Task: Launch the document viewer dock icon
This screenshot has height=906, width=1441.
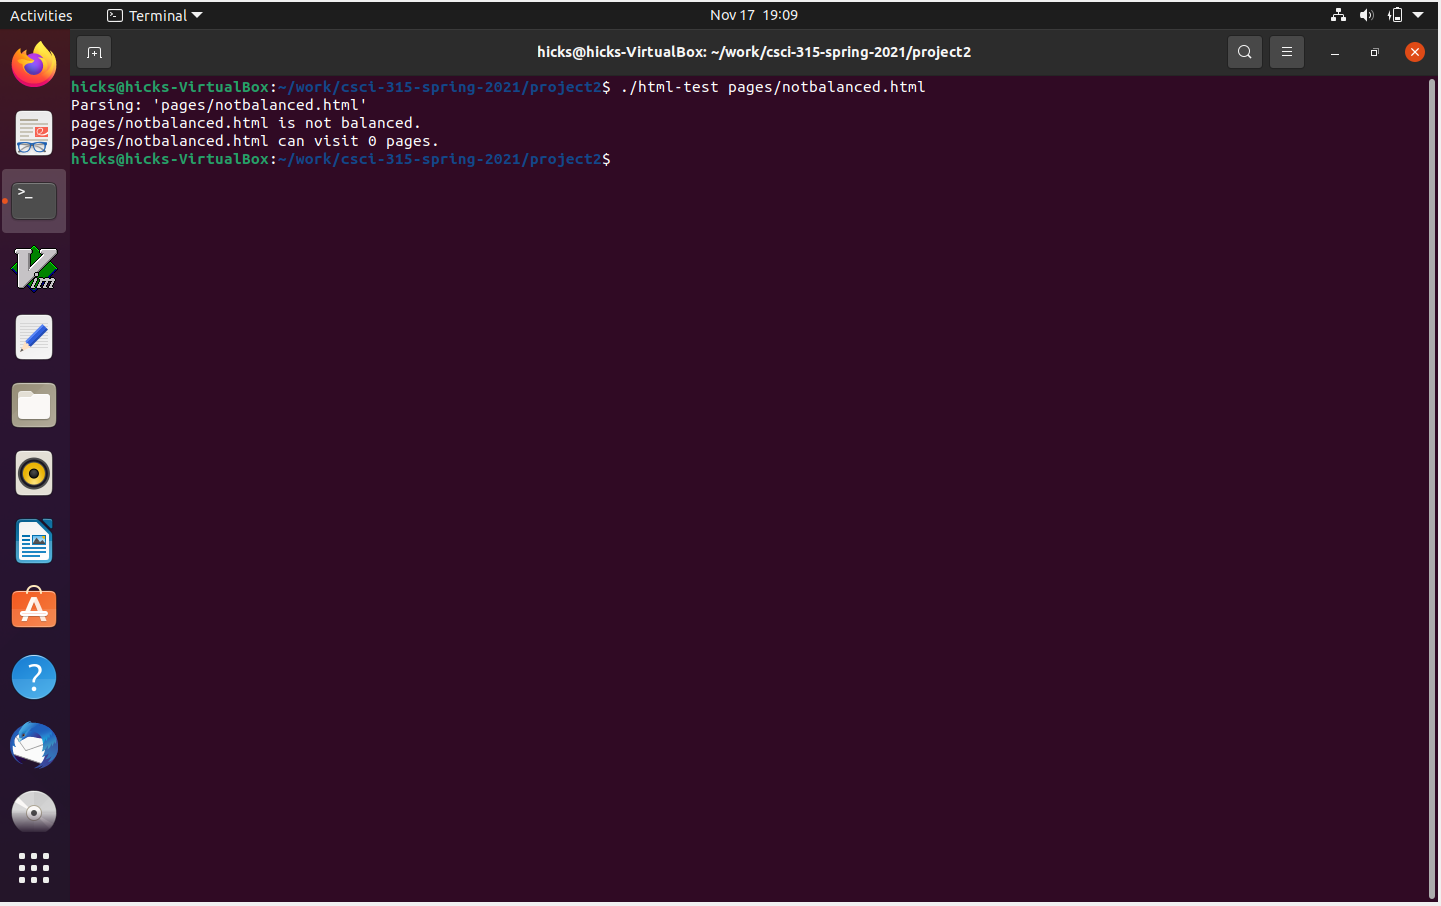Action: click(x=34, y=133)
